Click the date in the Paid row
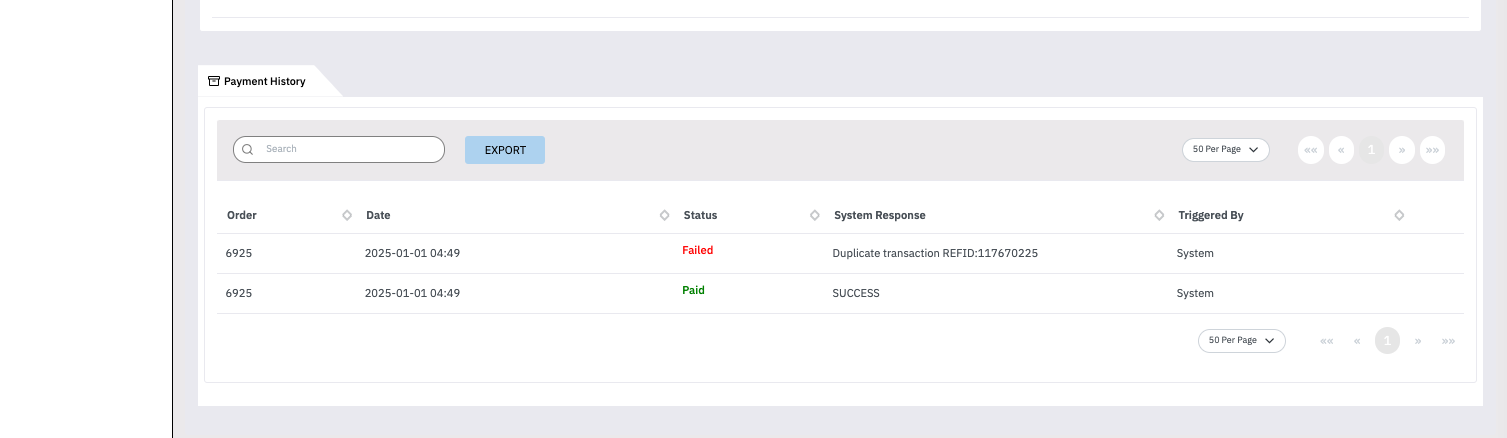1507x438 pixels. click(412, 293)
